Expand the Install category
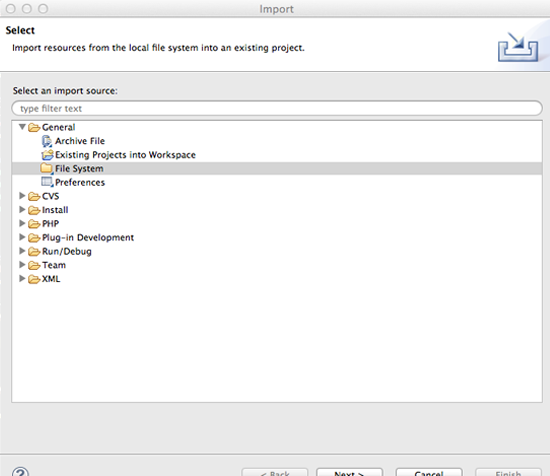Viewport: 550px width, 476px height. [x=22, y=209]
